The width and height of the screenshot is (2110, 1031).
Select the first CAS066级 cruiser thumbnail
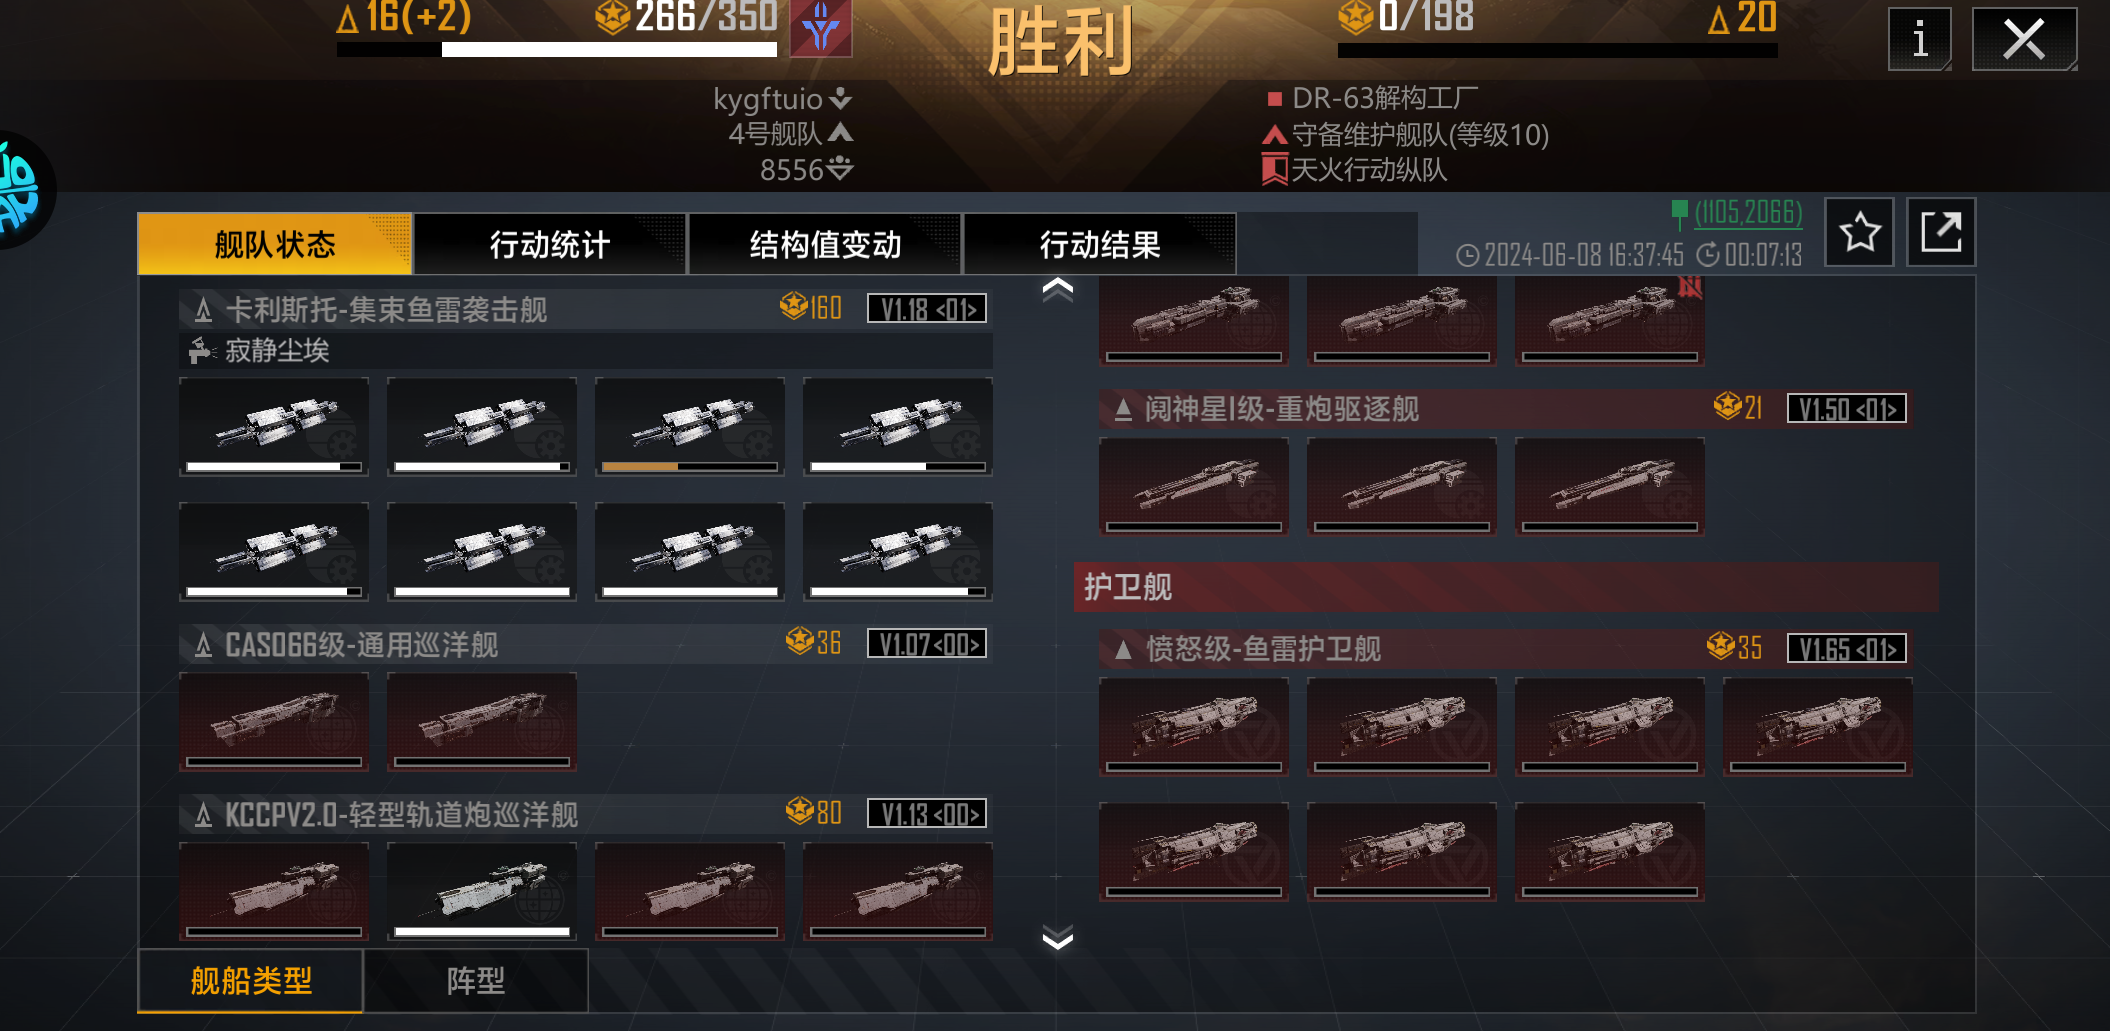(x=274, y=721)
